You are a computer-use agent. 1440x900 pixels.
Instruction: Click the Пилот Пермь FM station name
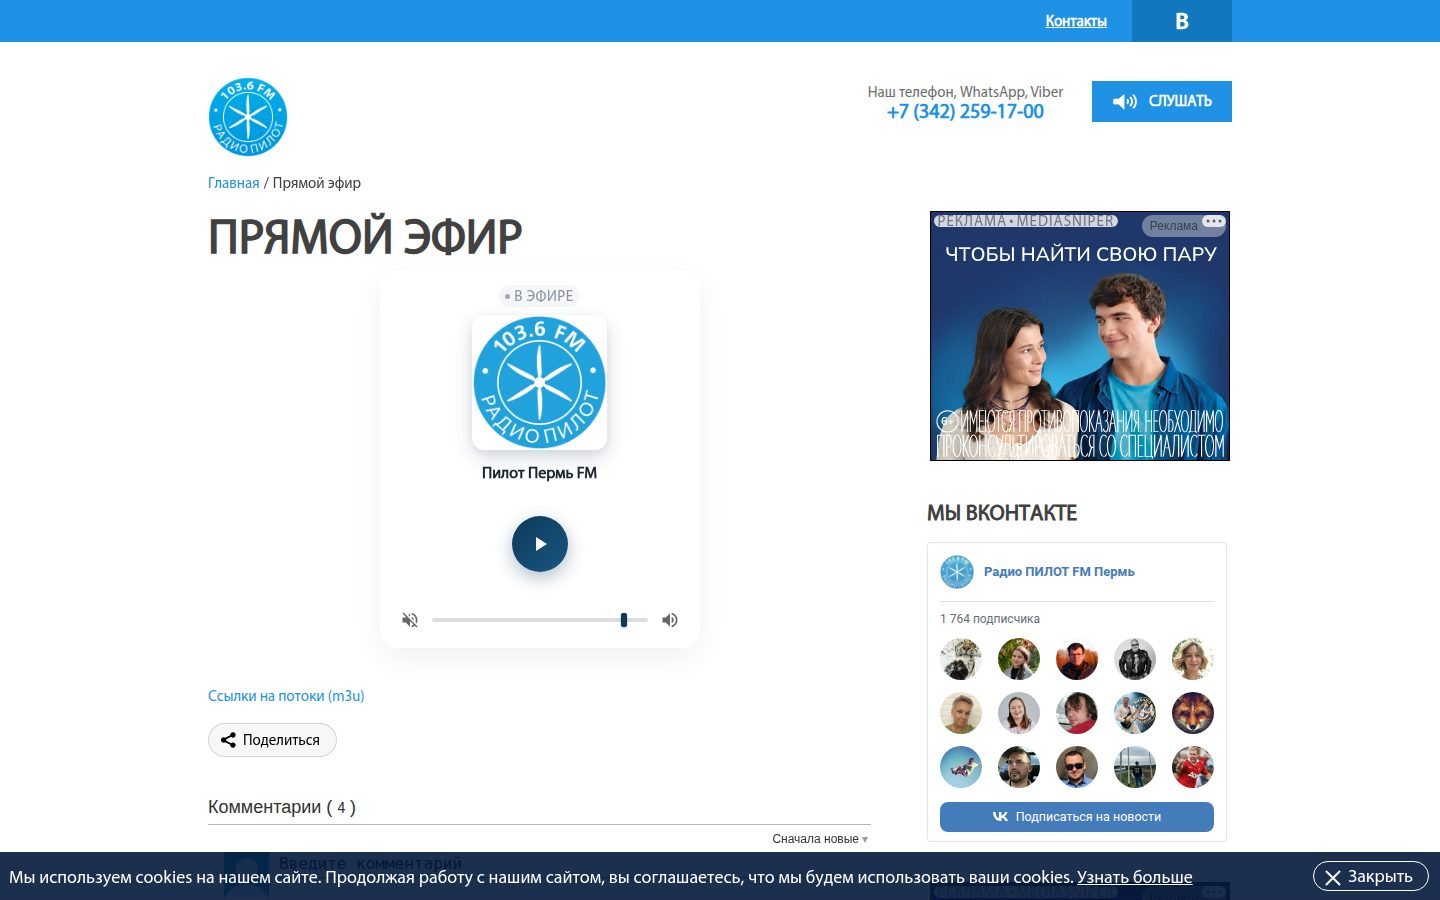[540, 473]
